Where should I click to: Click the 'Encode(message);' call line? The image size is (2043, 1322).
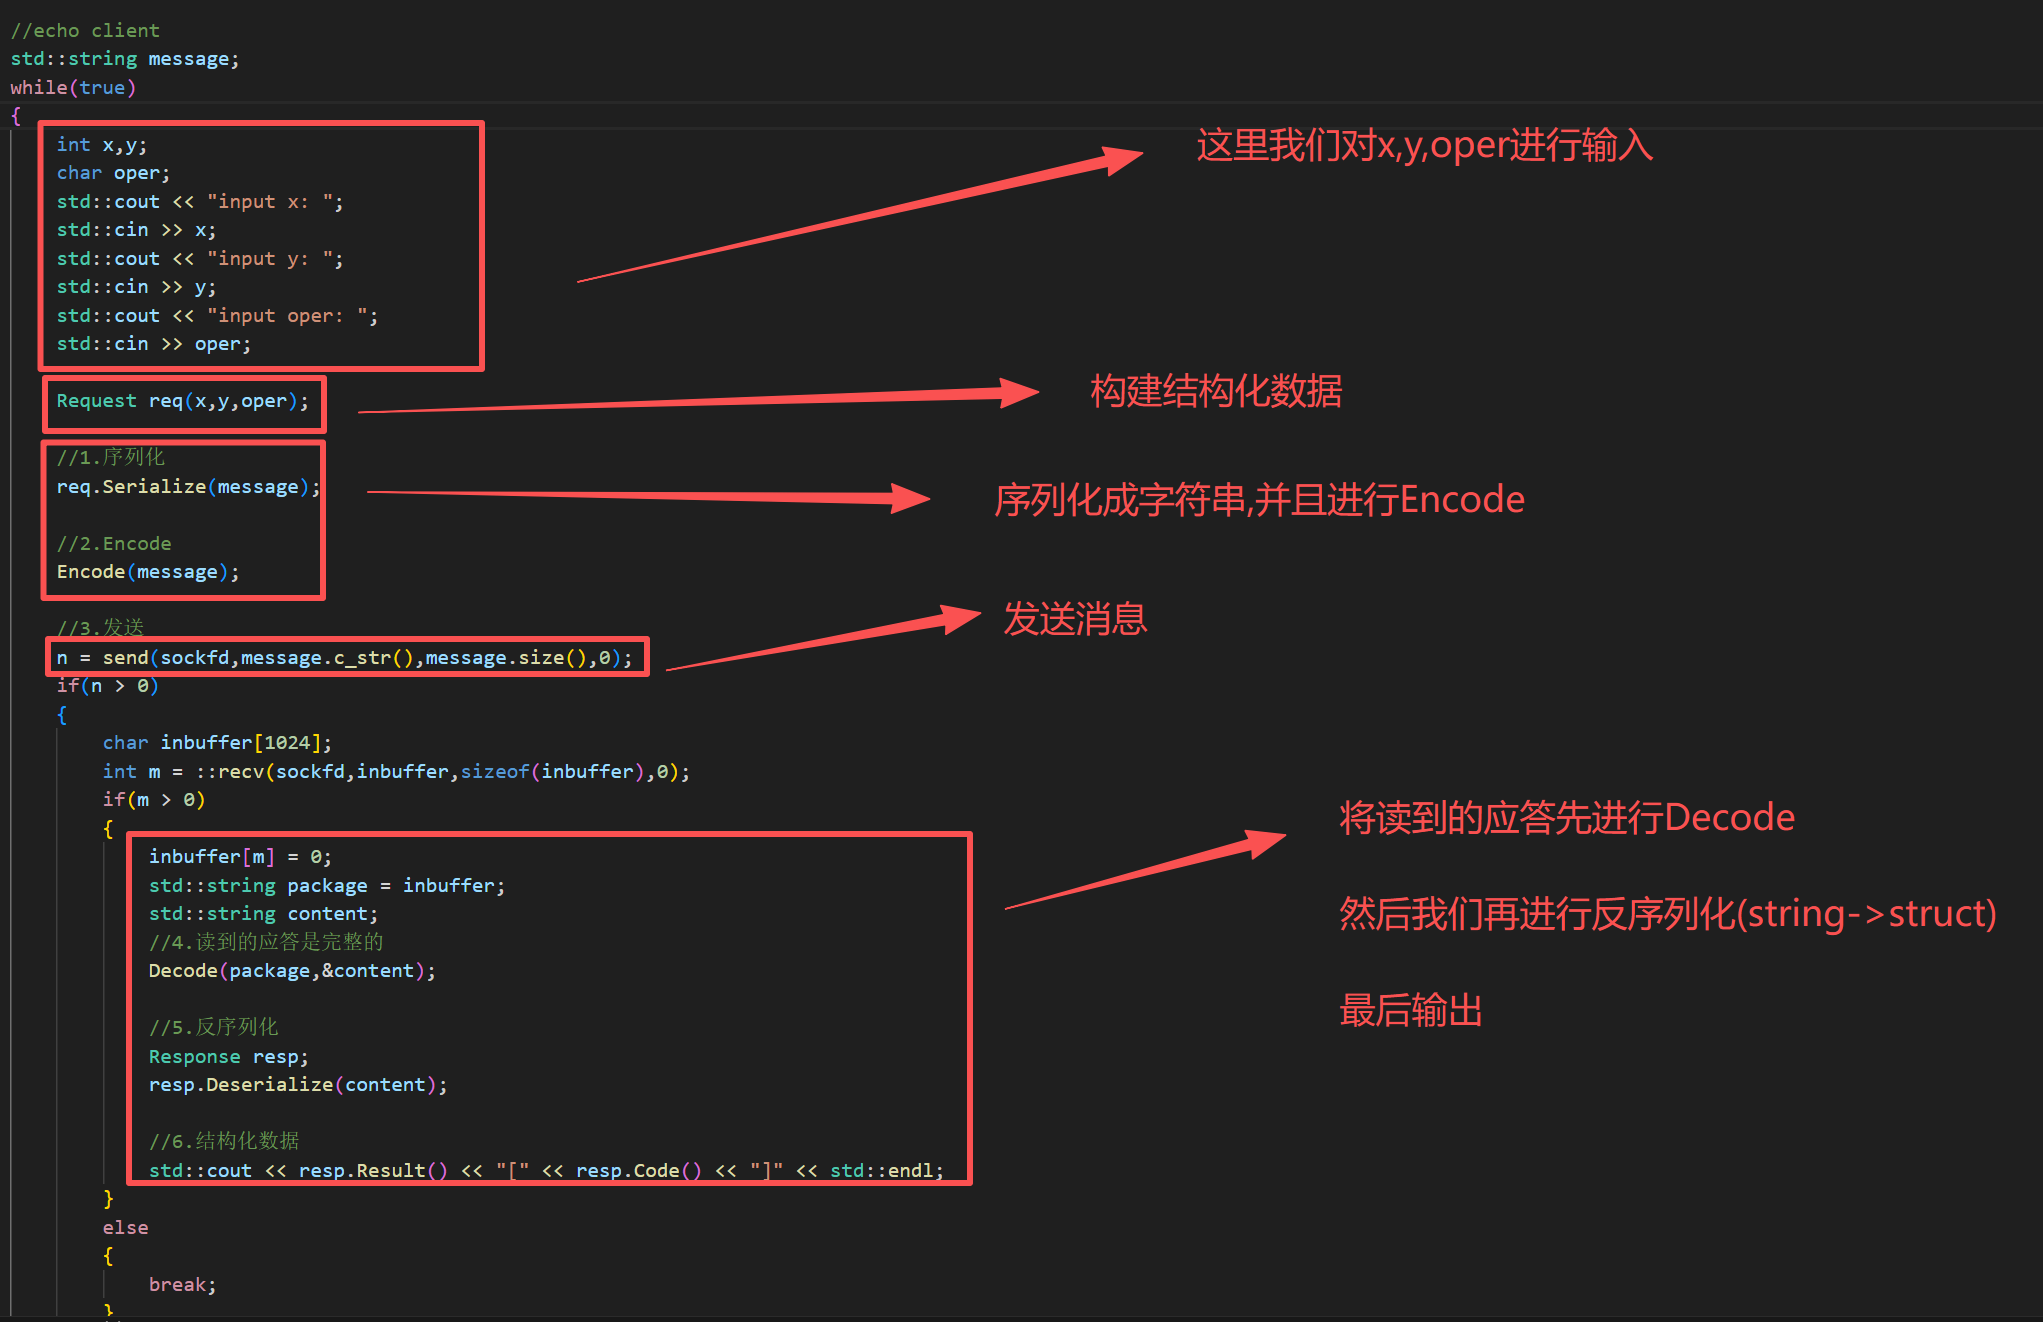[x=147, y=572]
